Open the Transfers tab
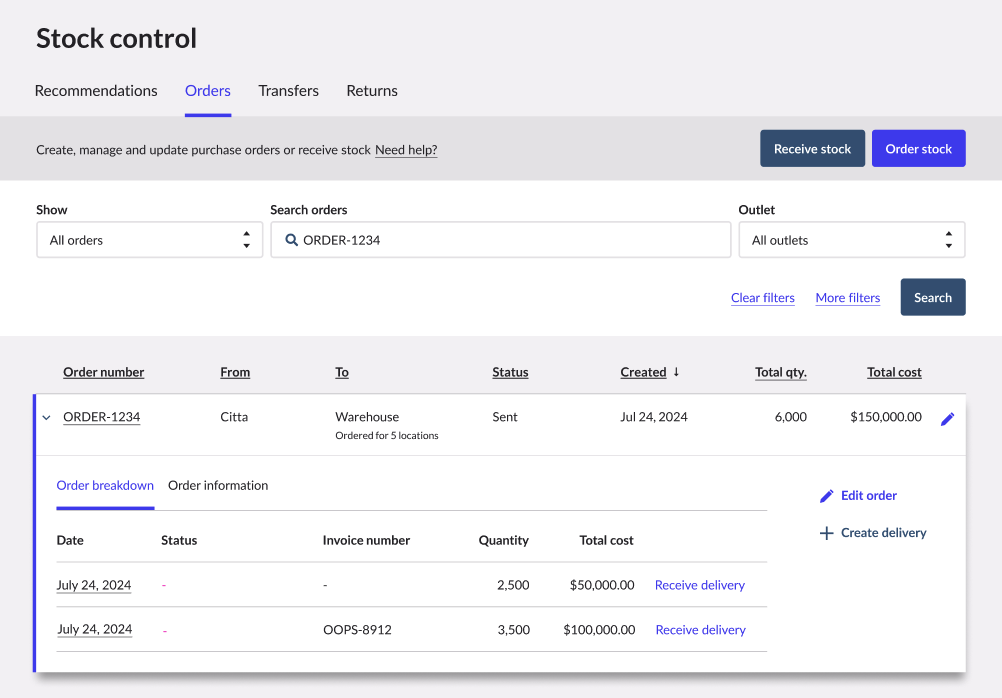The image size is (1002, 698). (288, 91)
